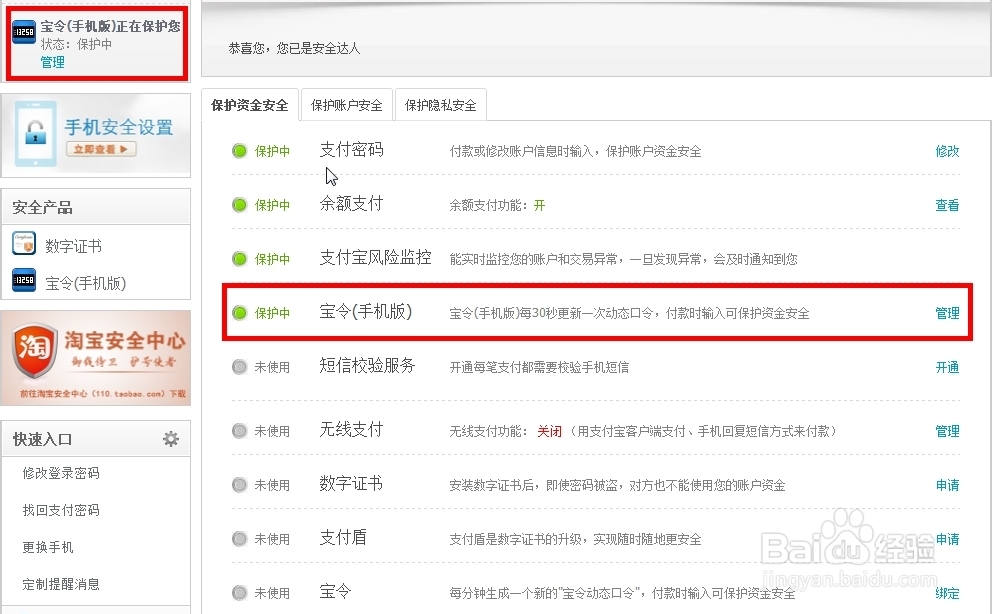Click the 宝令(手机版) icon under 安全产品
992x614 pixels.
(24, 280)
